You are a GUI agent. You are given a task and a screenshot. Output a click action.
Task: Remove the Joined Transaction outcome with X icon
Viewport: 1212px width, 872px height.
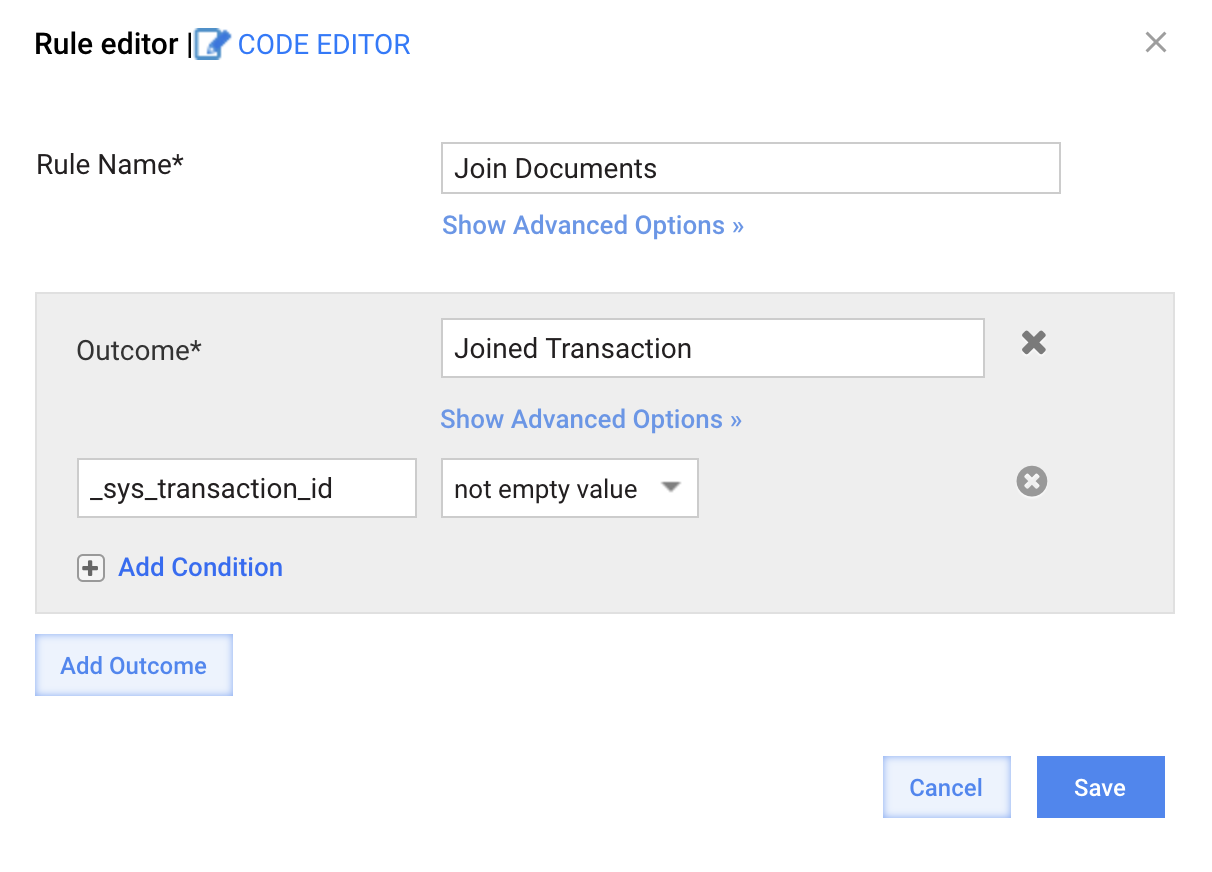coord(1034,343)
